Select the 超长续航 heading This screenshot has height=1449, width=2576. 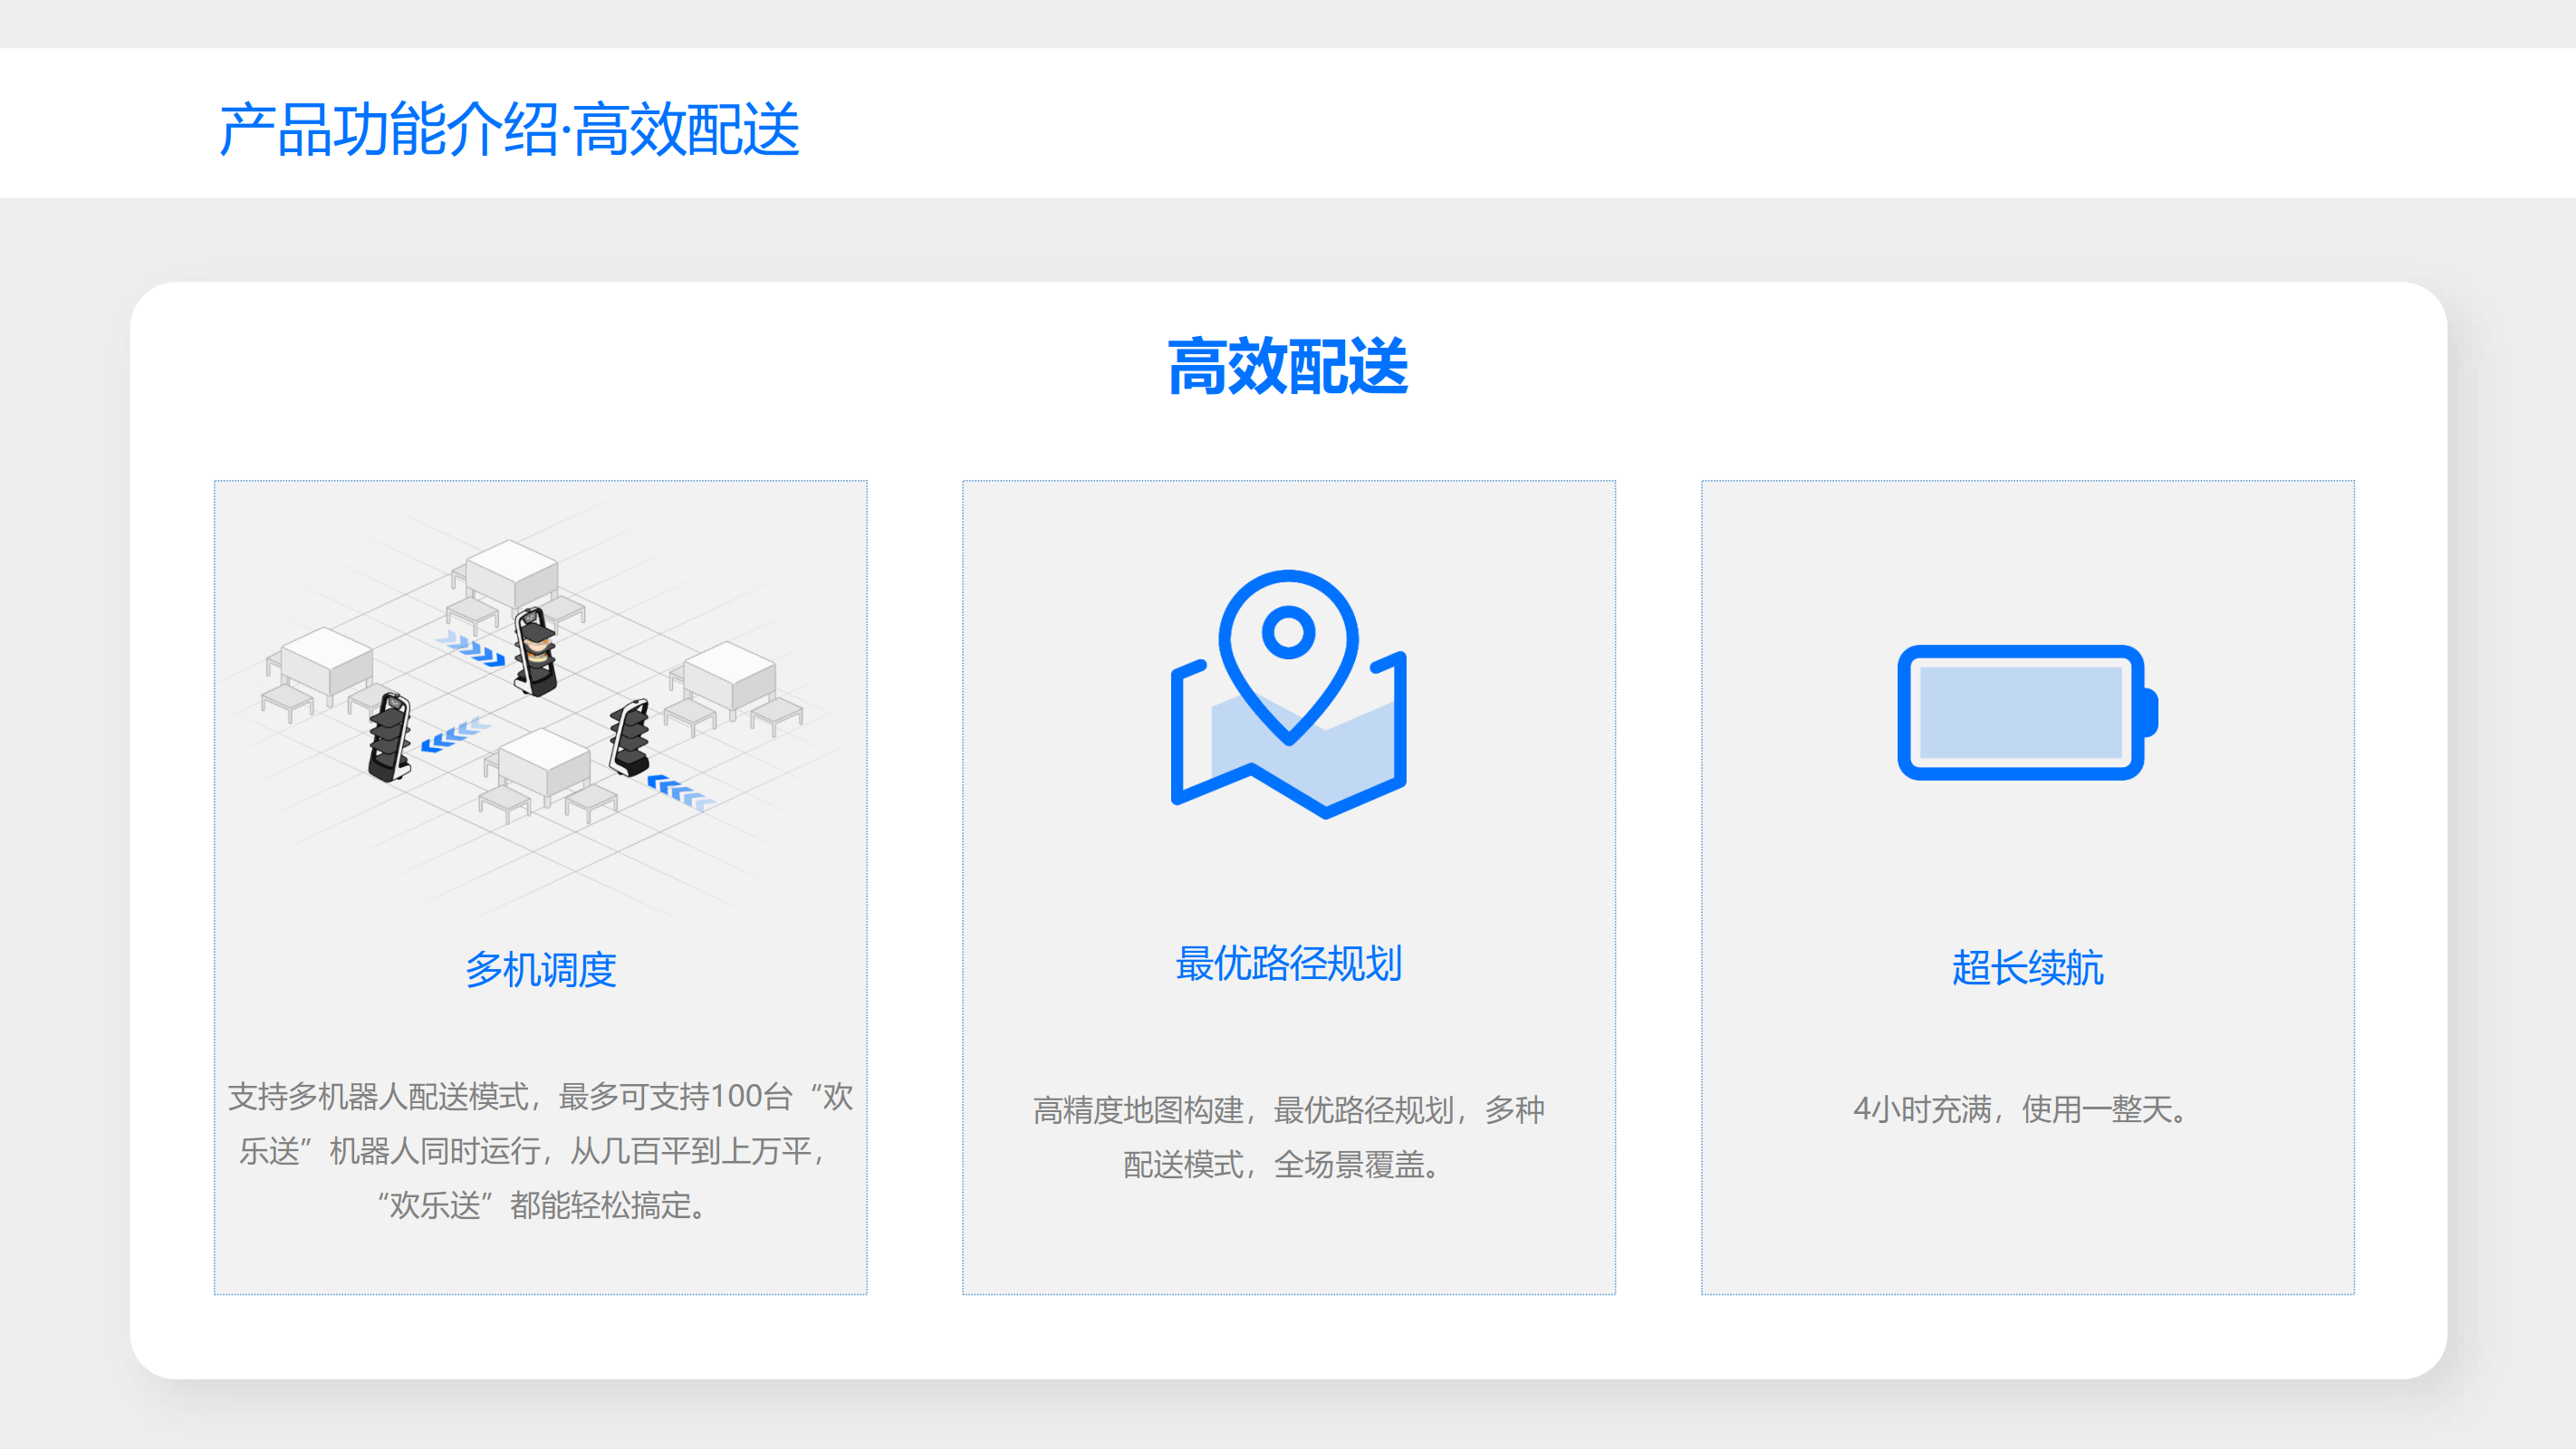tap(2027, 967)
